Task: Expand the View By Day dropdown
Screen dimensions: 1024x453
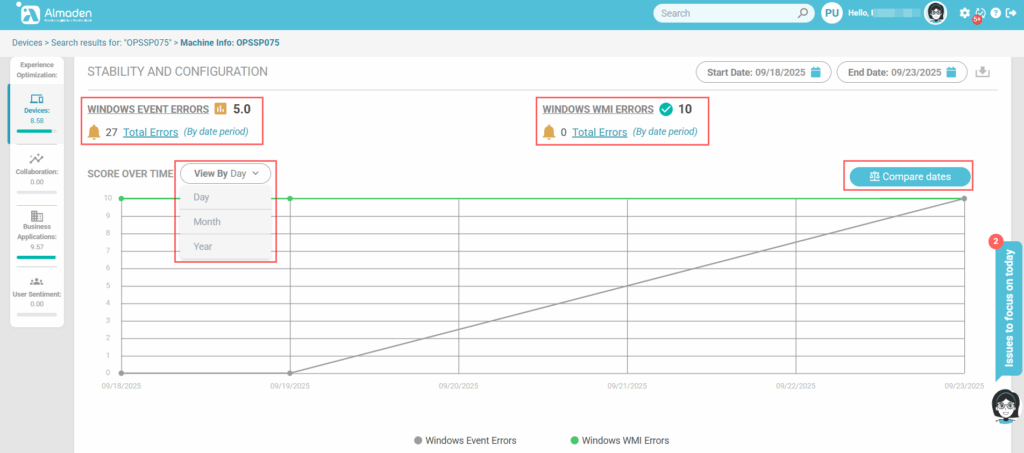Action: (x=226, y=173)
